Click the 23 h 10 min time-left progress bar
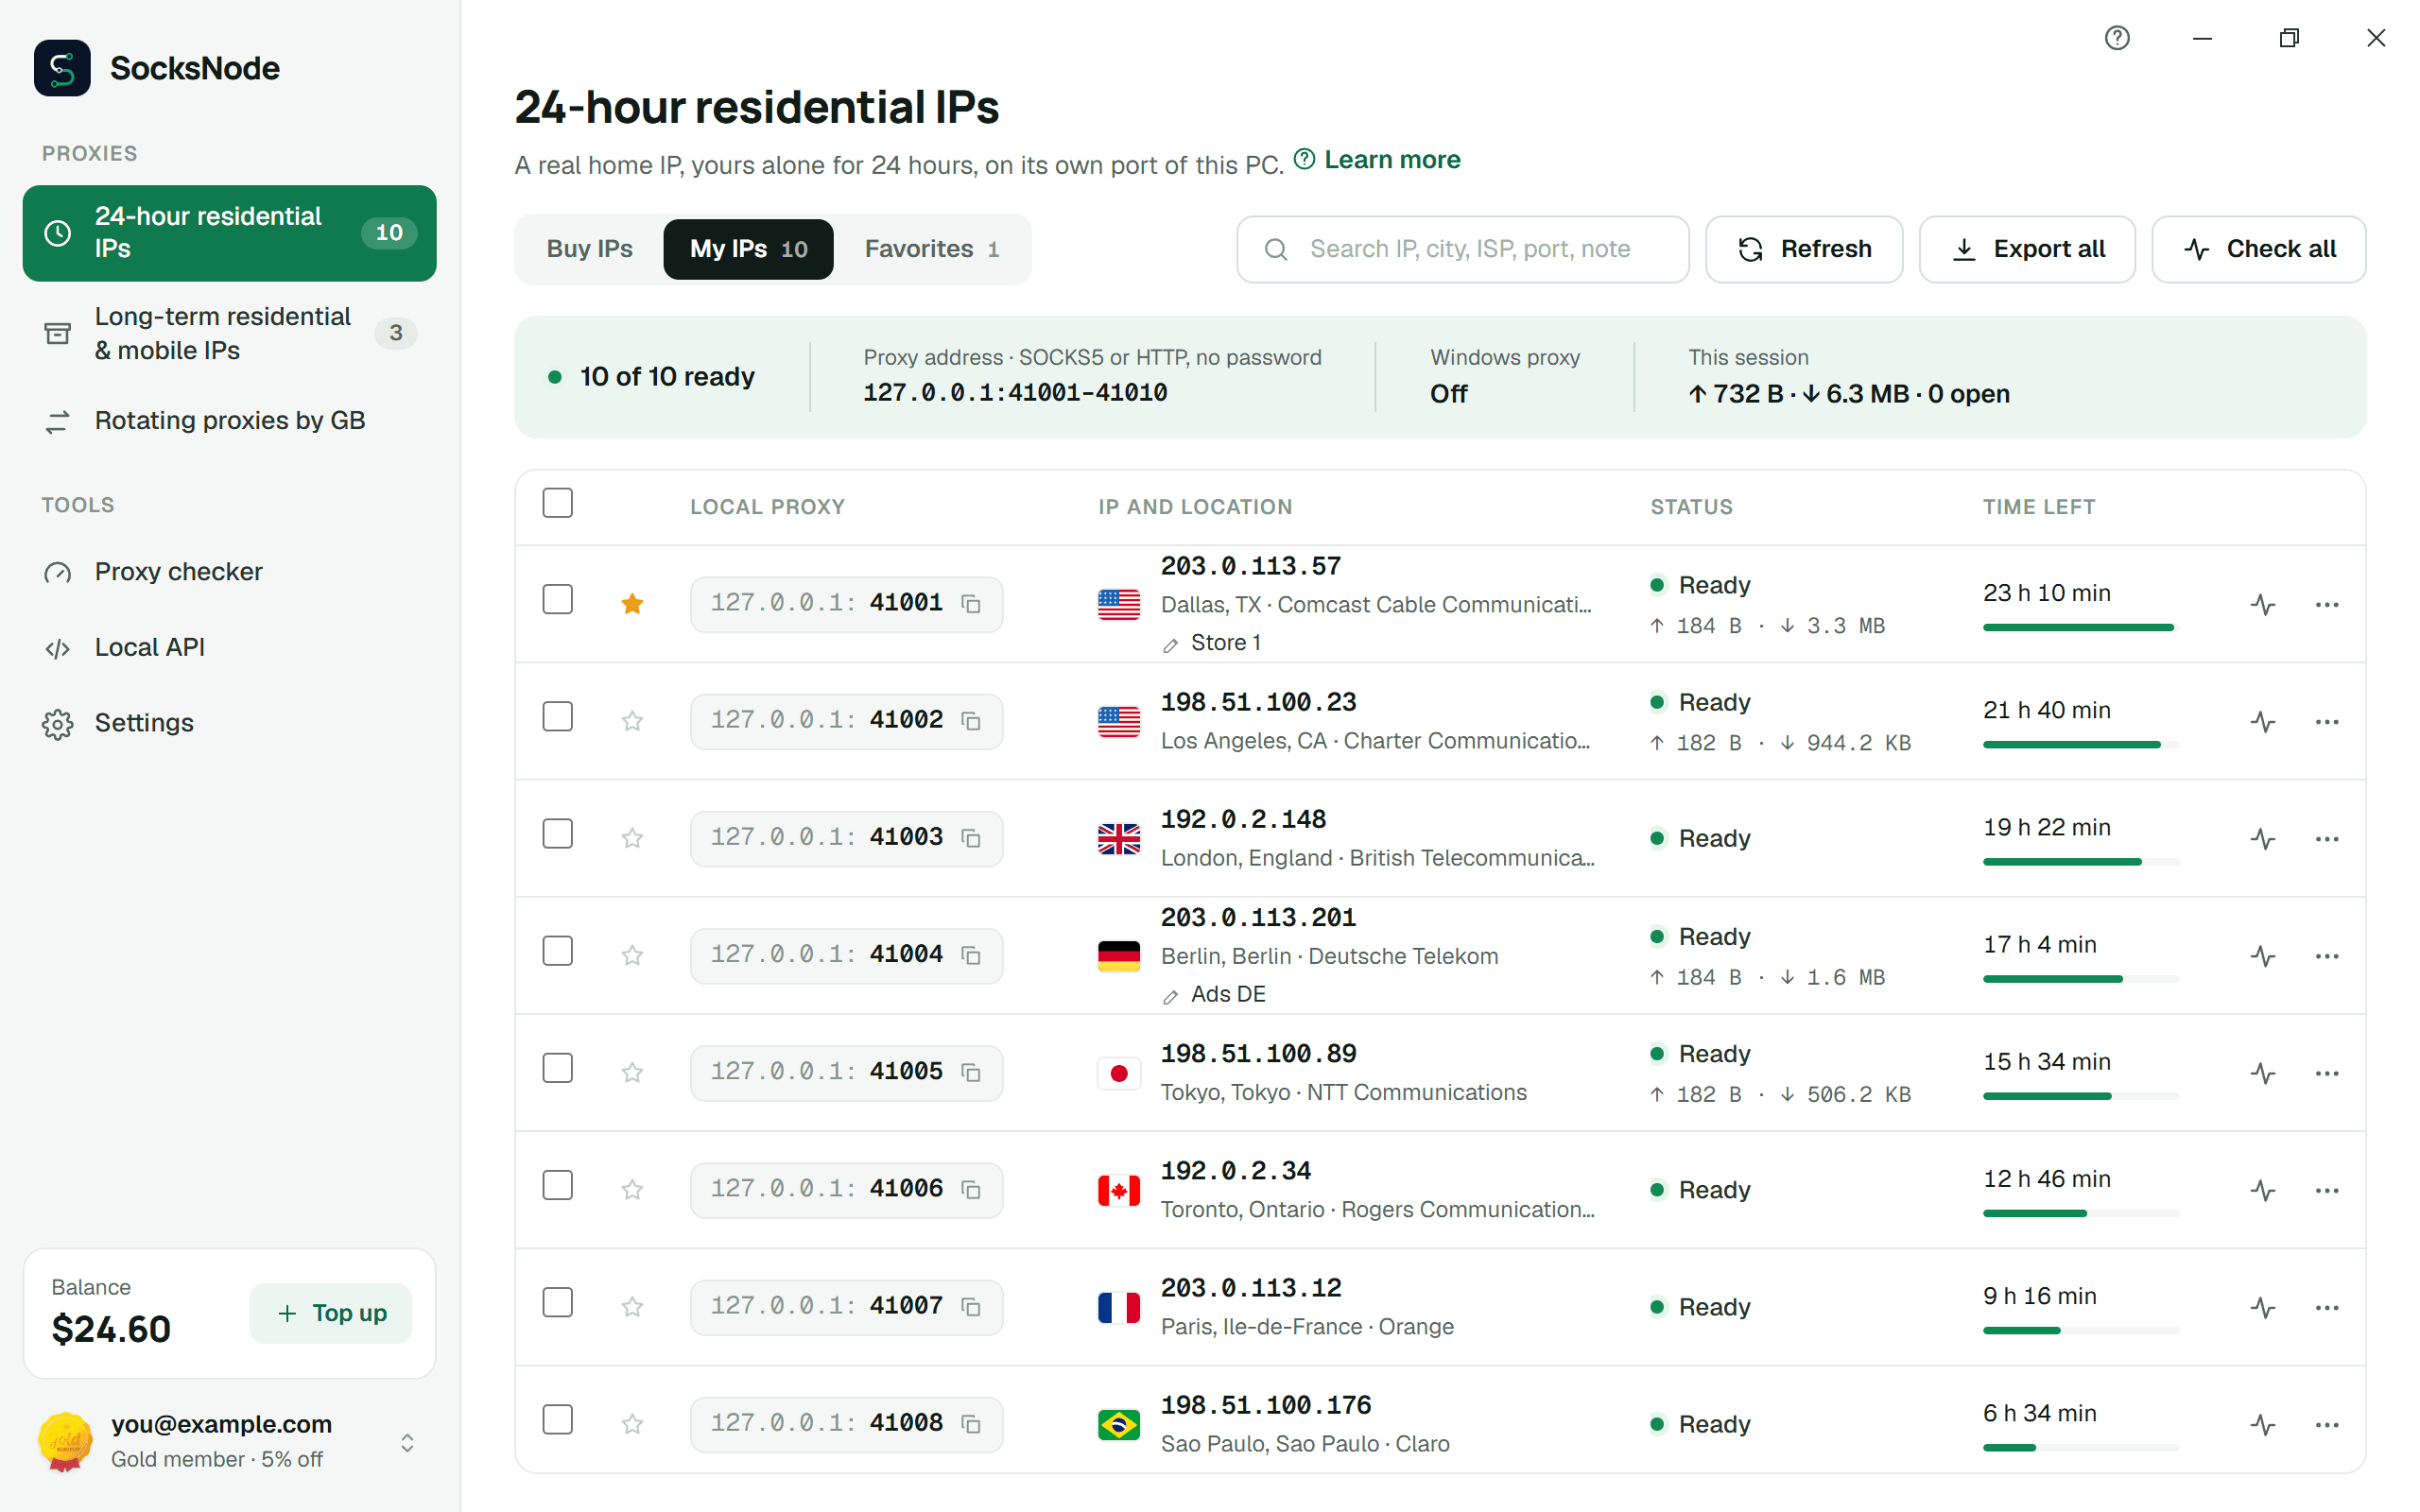 pos(2080,628)
